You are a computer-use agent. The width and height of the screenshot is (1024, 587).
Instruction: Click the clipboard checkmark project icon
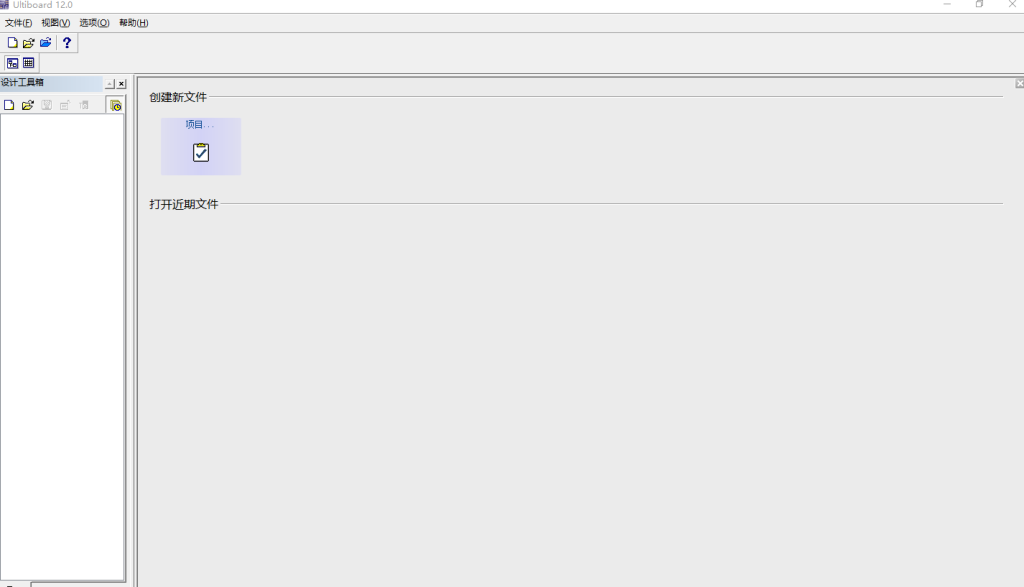(x=200, y=152)
